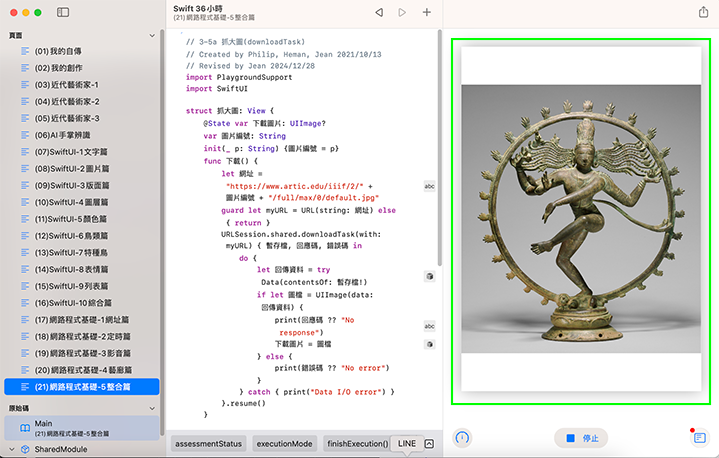This screenshot has height=458, width=719.
Task: Collapse the 原始碼 section chevron
Action: [152, 408]
